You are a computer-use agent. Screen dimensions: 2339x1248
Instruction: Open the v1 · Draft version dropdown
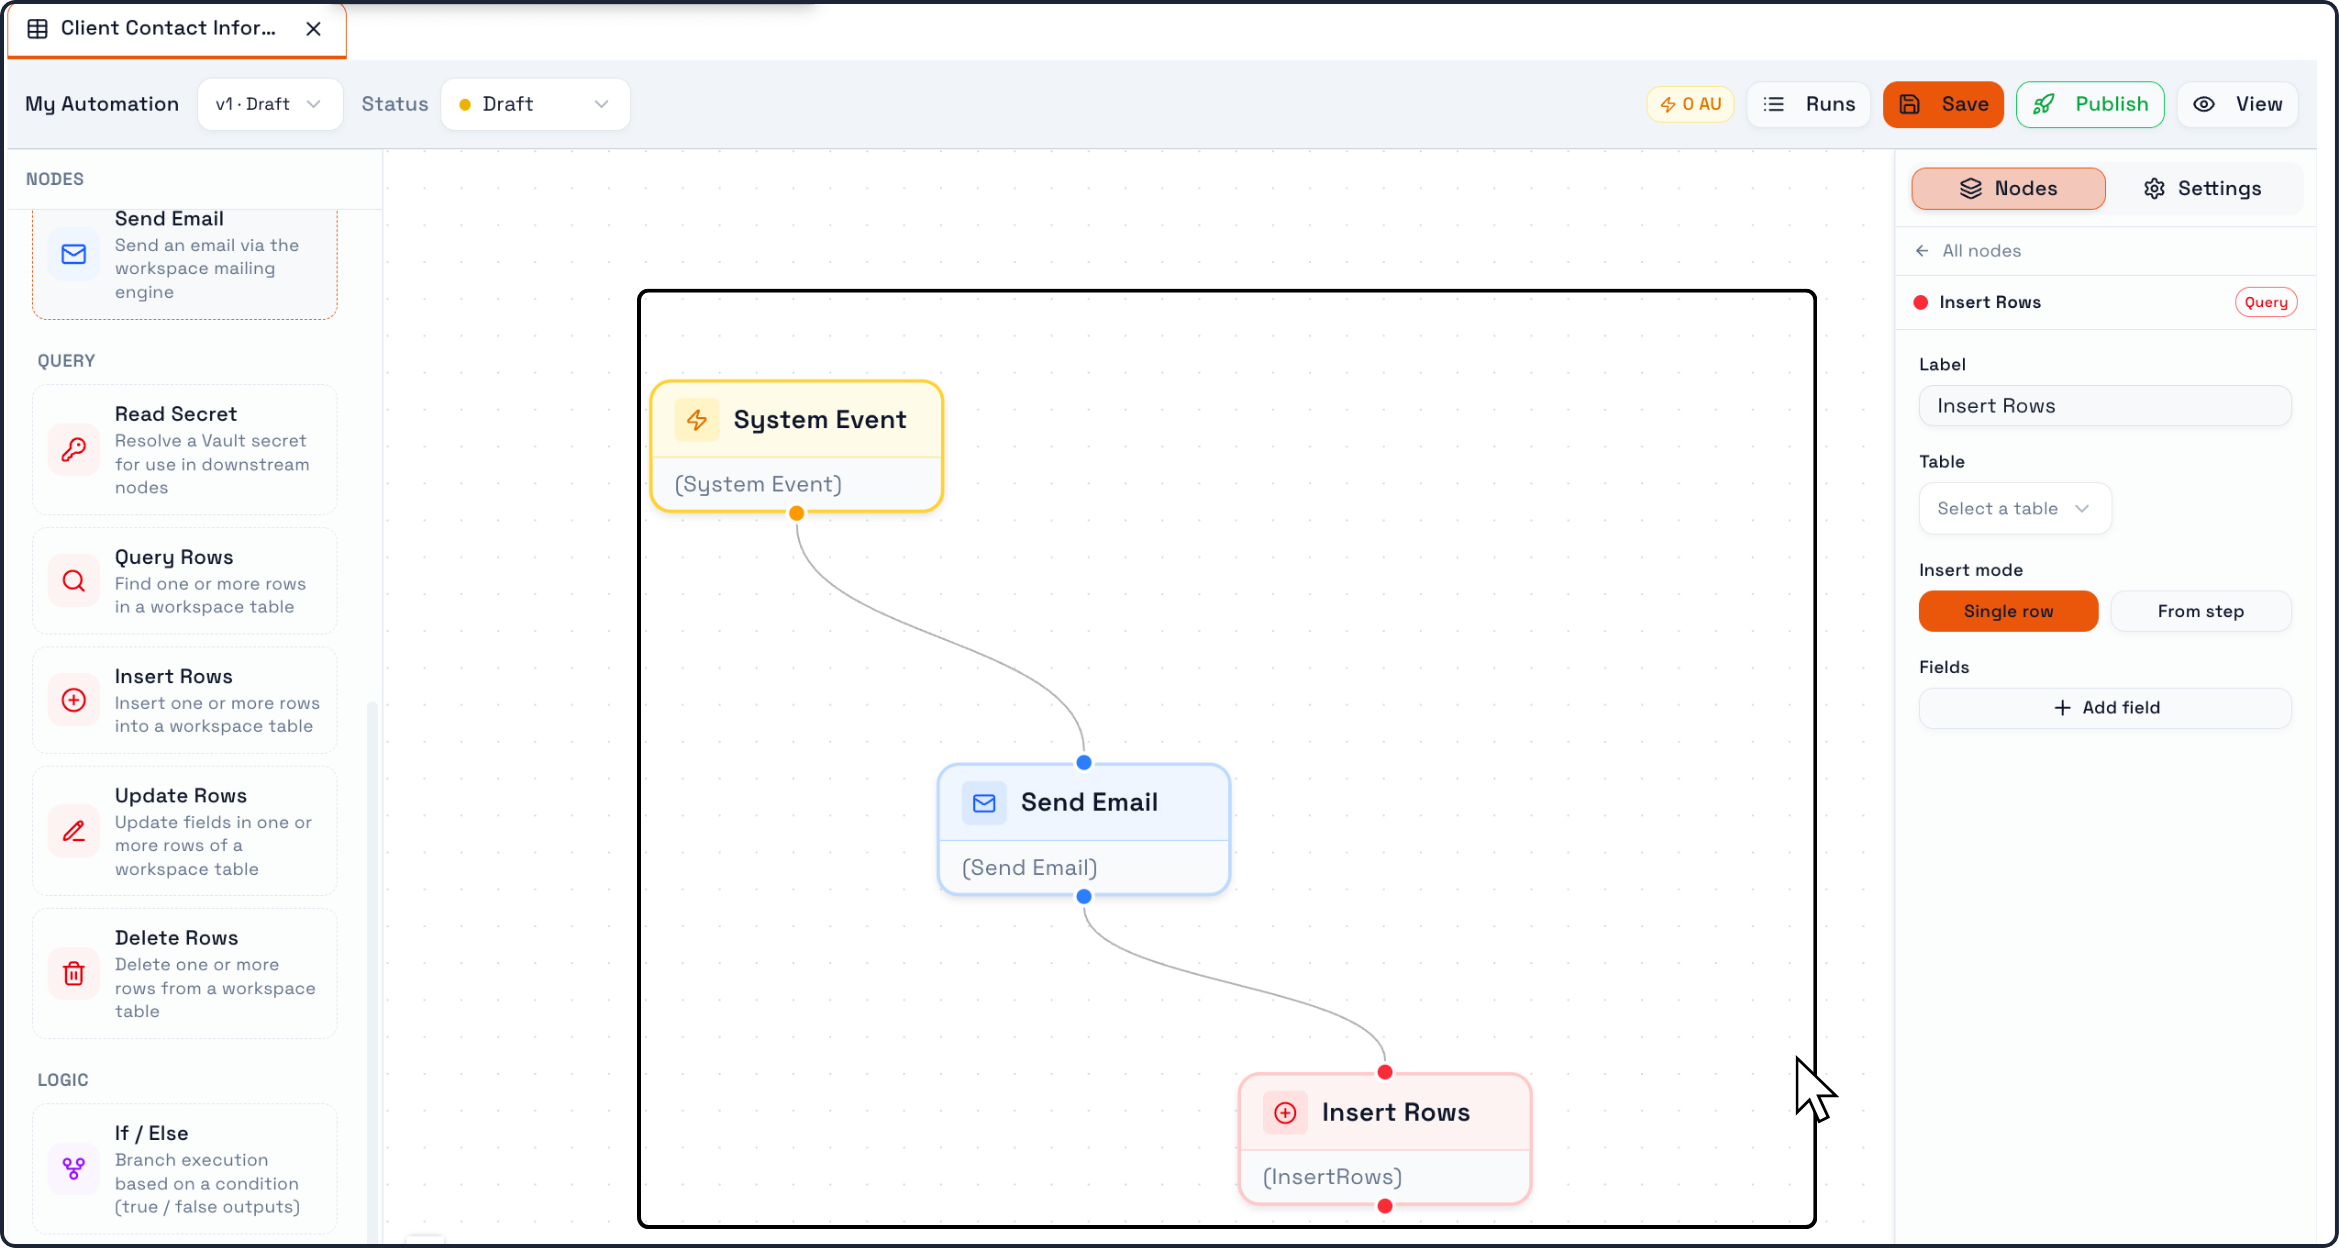270,104
